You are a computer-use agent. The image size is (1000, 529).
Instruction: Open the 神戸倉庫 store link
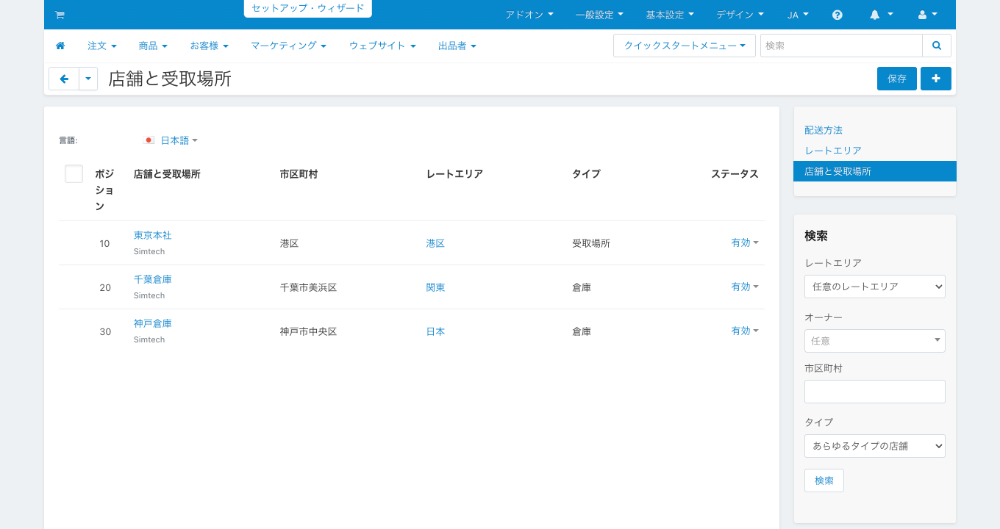pos(152,324)
